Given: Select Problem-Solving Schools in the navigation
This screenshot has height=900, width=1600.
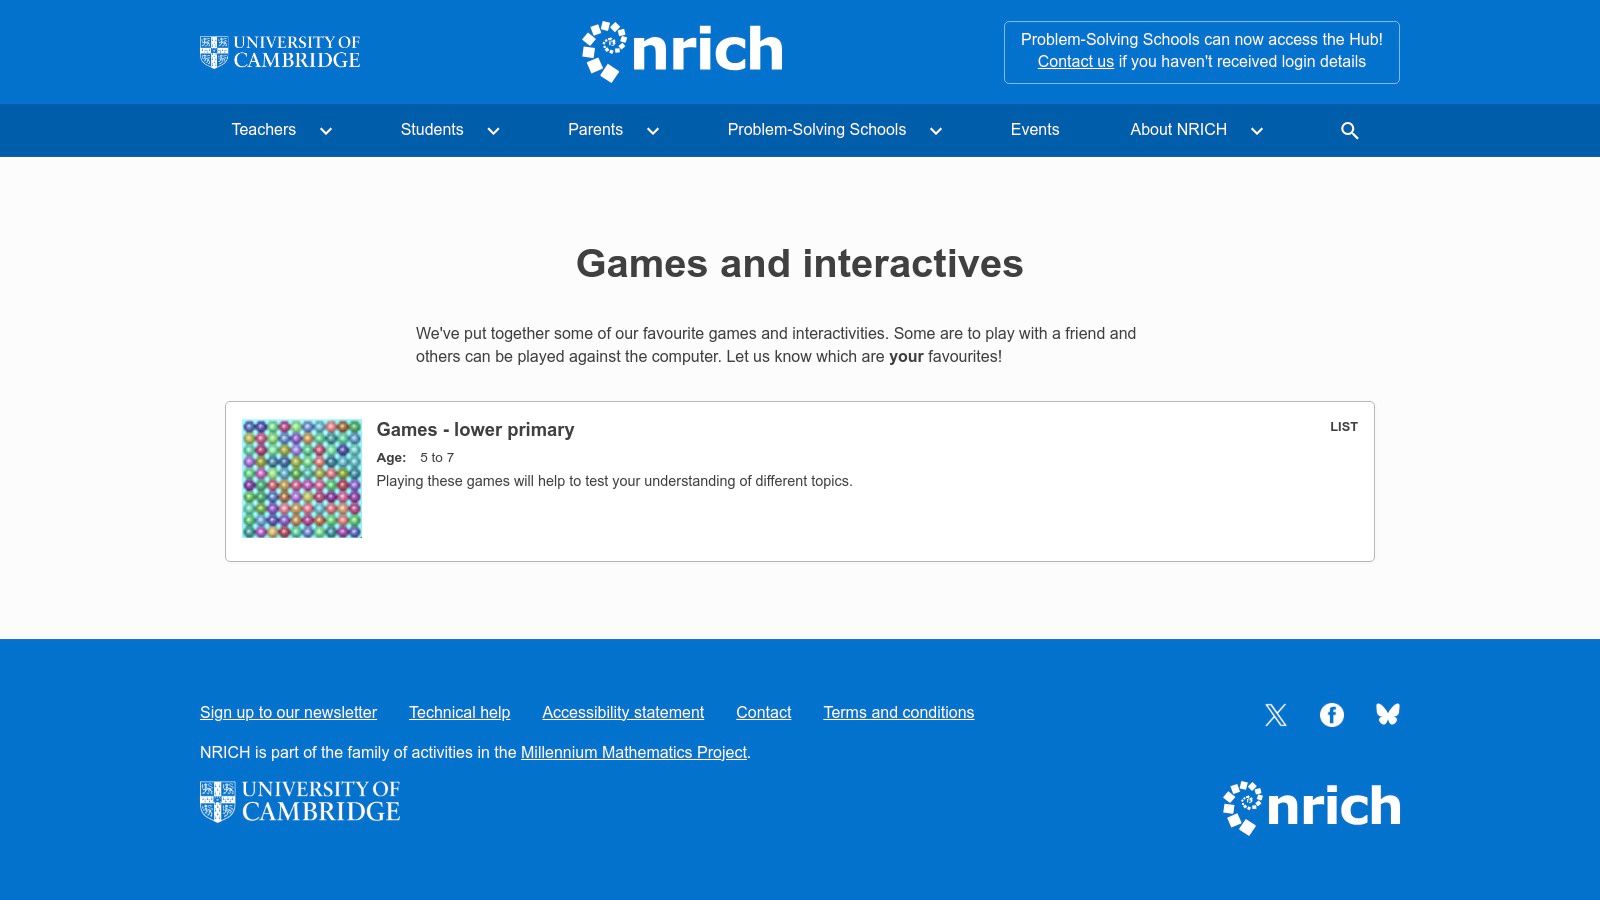Looking at the screenshot, I should pos(816,130).
